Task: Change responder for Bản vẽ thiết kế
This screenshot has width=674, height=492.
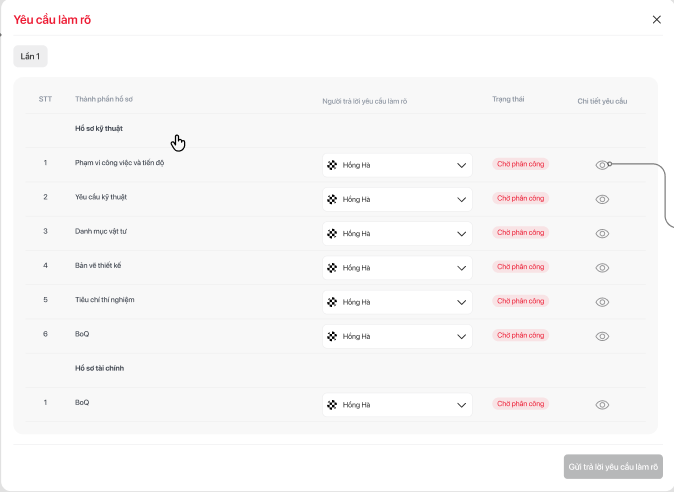Action: coord(397,268)
